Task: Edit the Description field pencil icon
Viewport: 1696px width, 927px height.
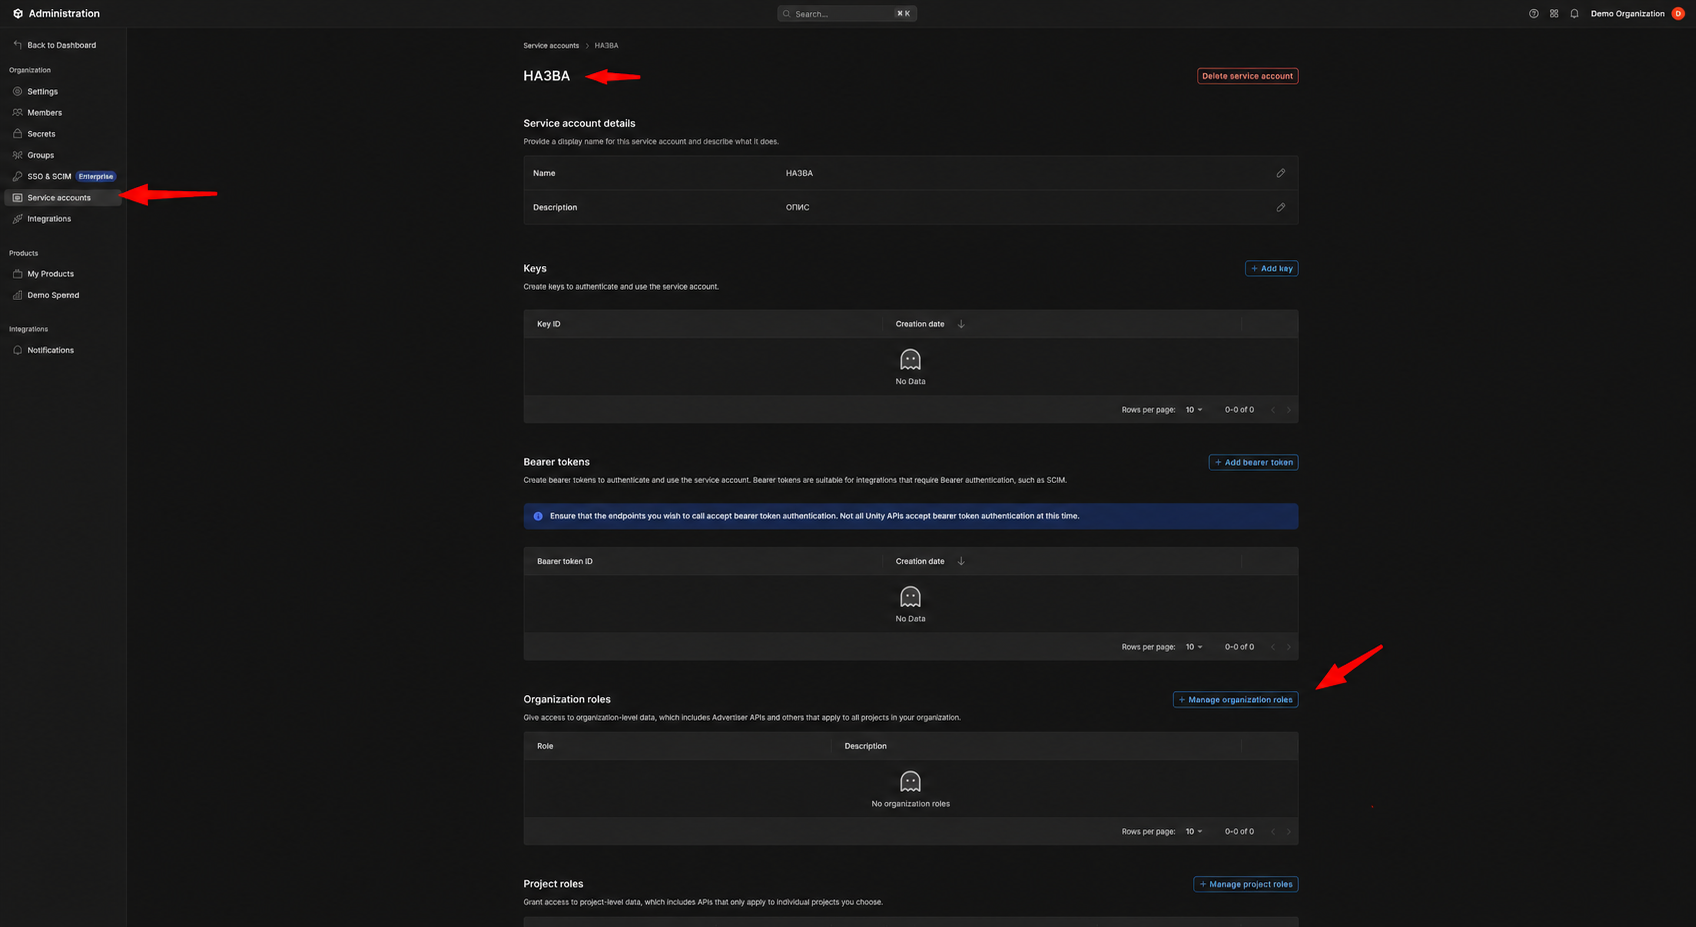Action: pos(1280,207)
